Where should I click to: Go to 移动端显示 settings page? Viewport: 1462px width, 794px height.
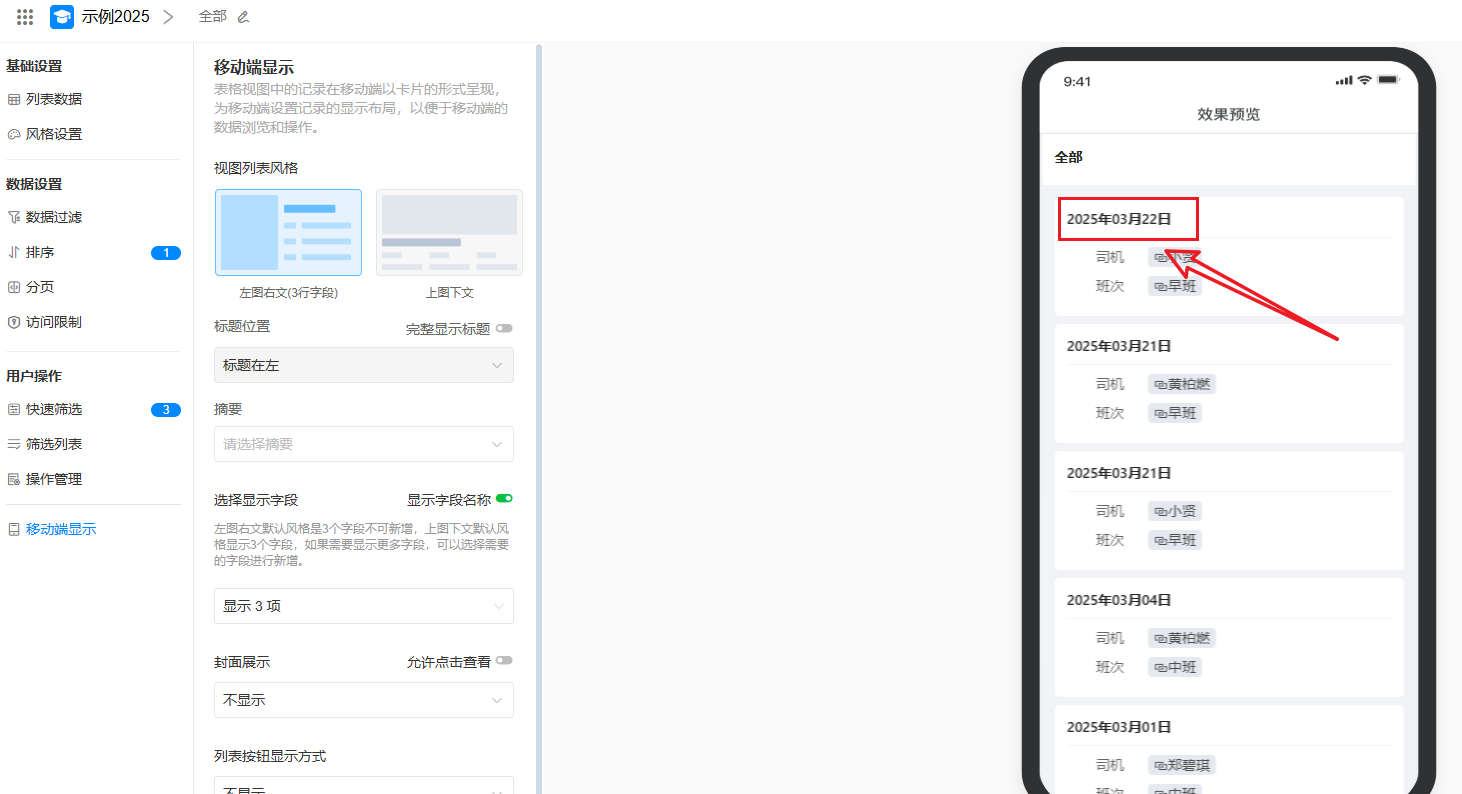coord(61,529)
